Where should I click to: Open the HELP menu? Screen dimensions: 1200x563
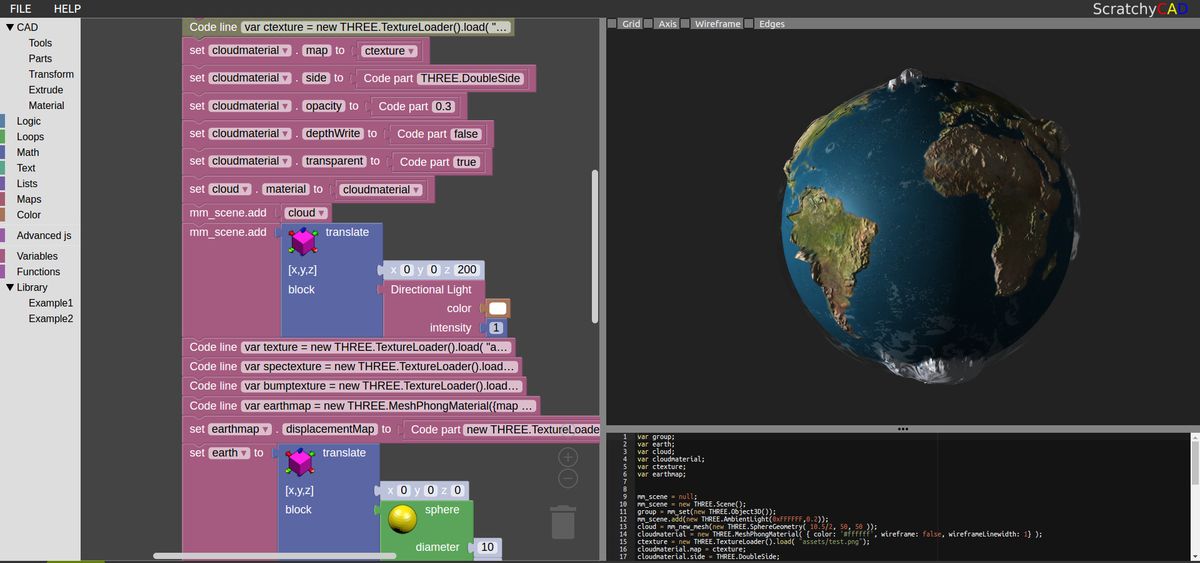pos(67,9)
